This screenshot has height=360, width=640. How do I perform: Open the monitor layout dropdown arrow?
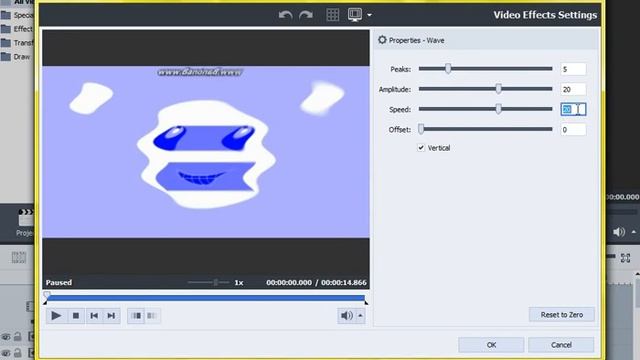(369, 15)
